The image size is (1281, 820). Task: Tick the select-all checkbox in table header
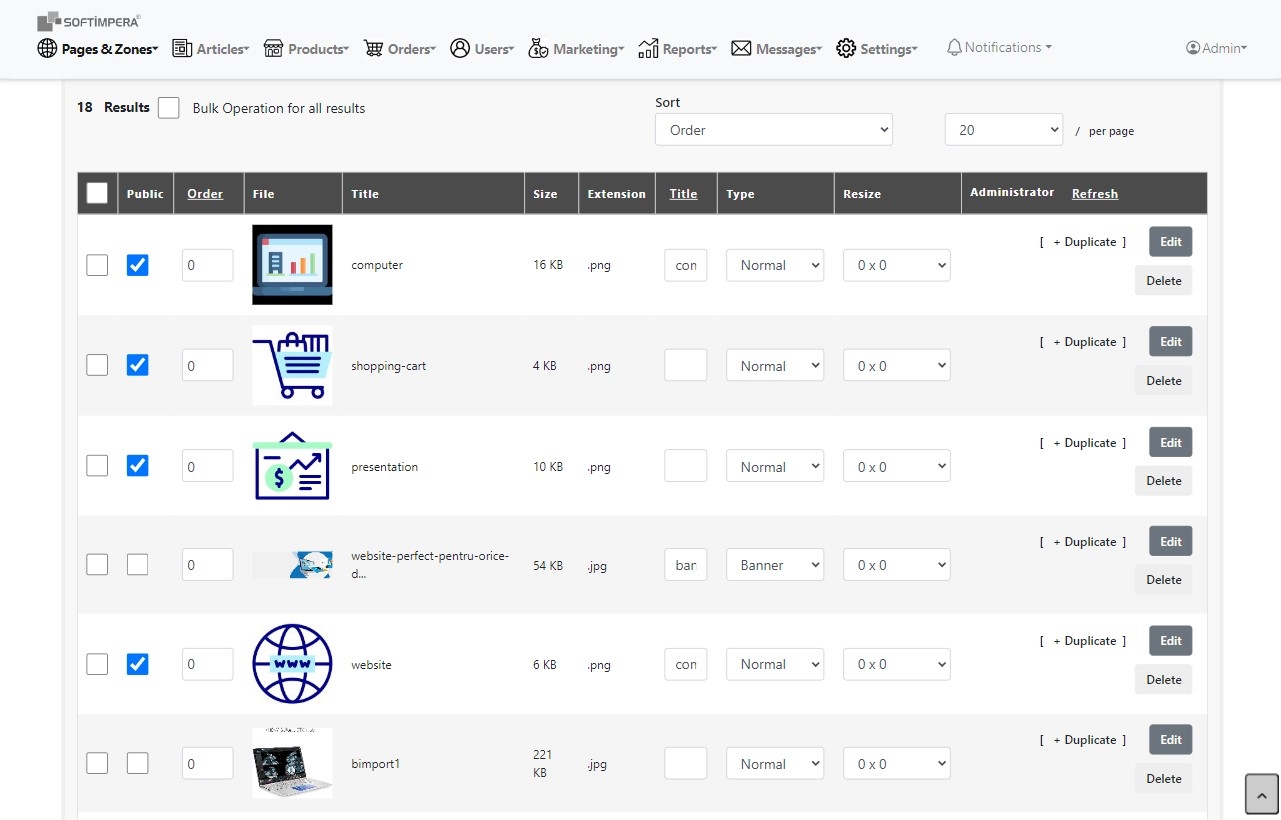click(x=97, y=193)
